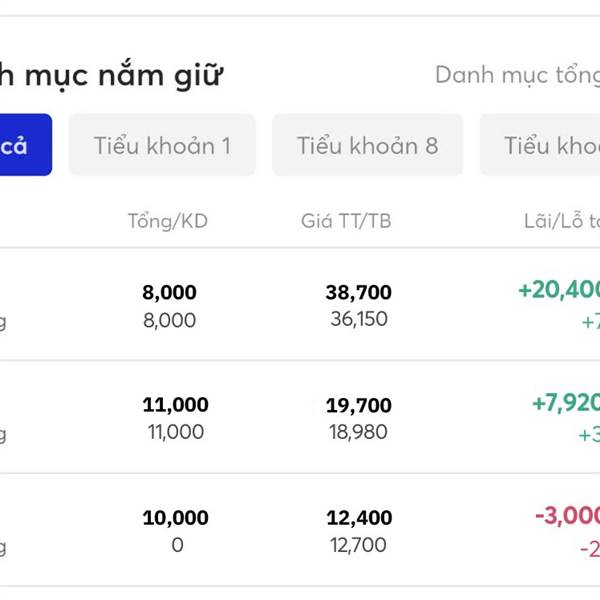Click the -3,000 loss value

tap(567, 515)
